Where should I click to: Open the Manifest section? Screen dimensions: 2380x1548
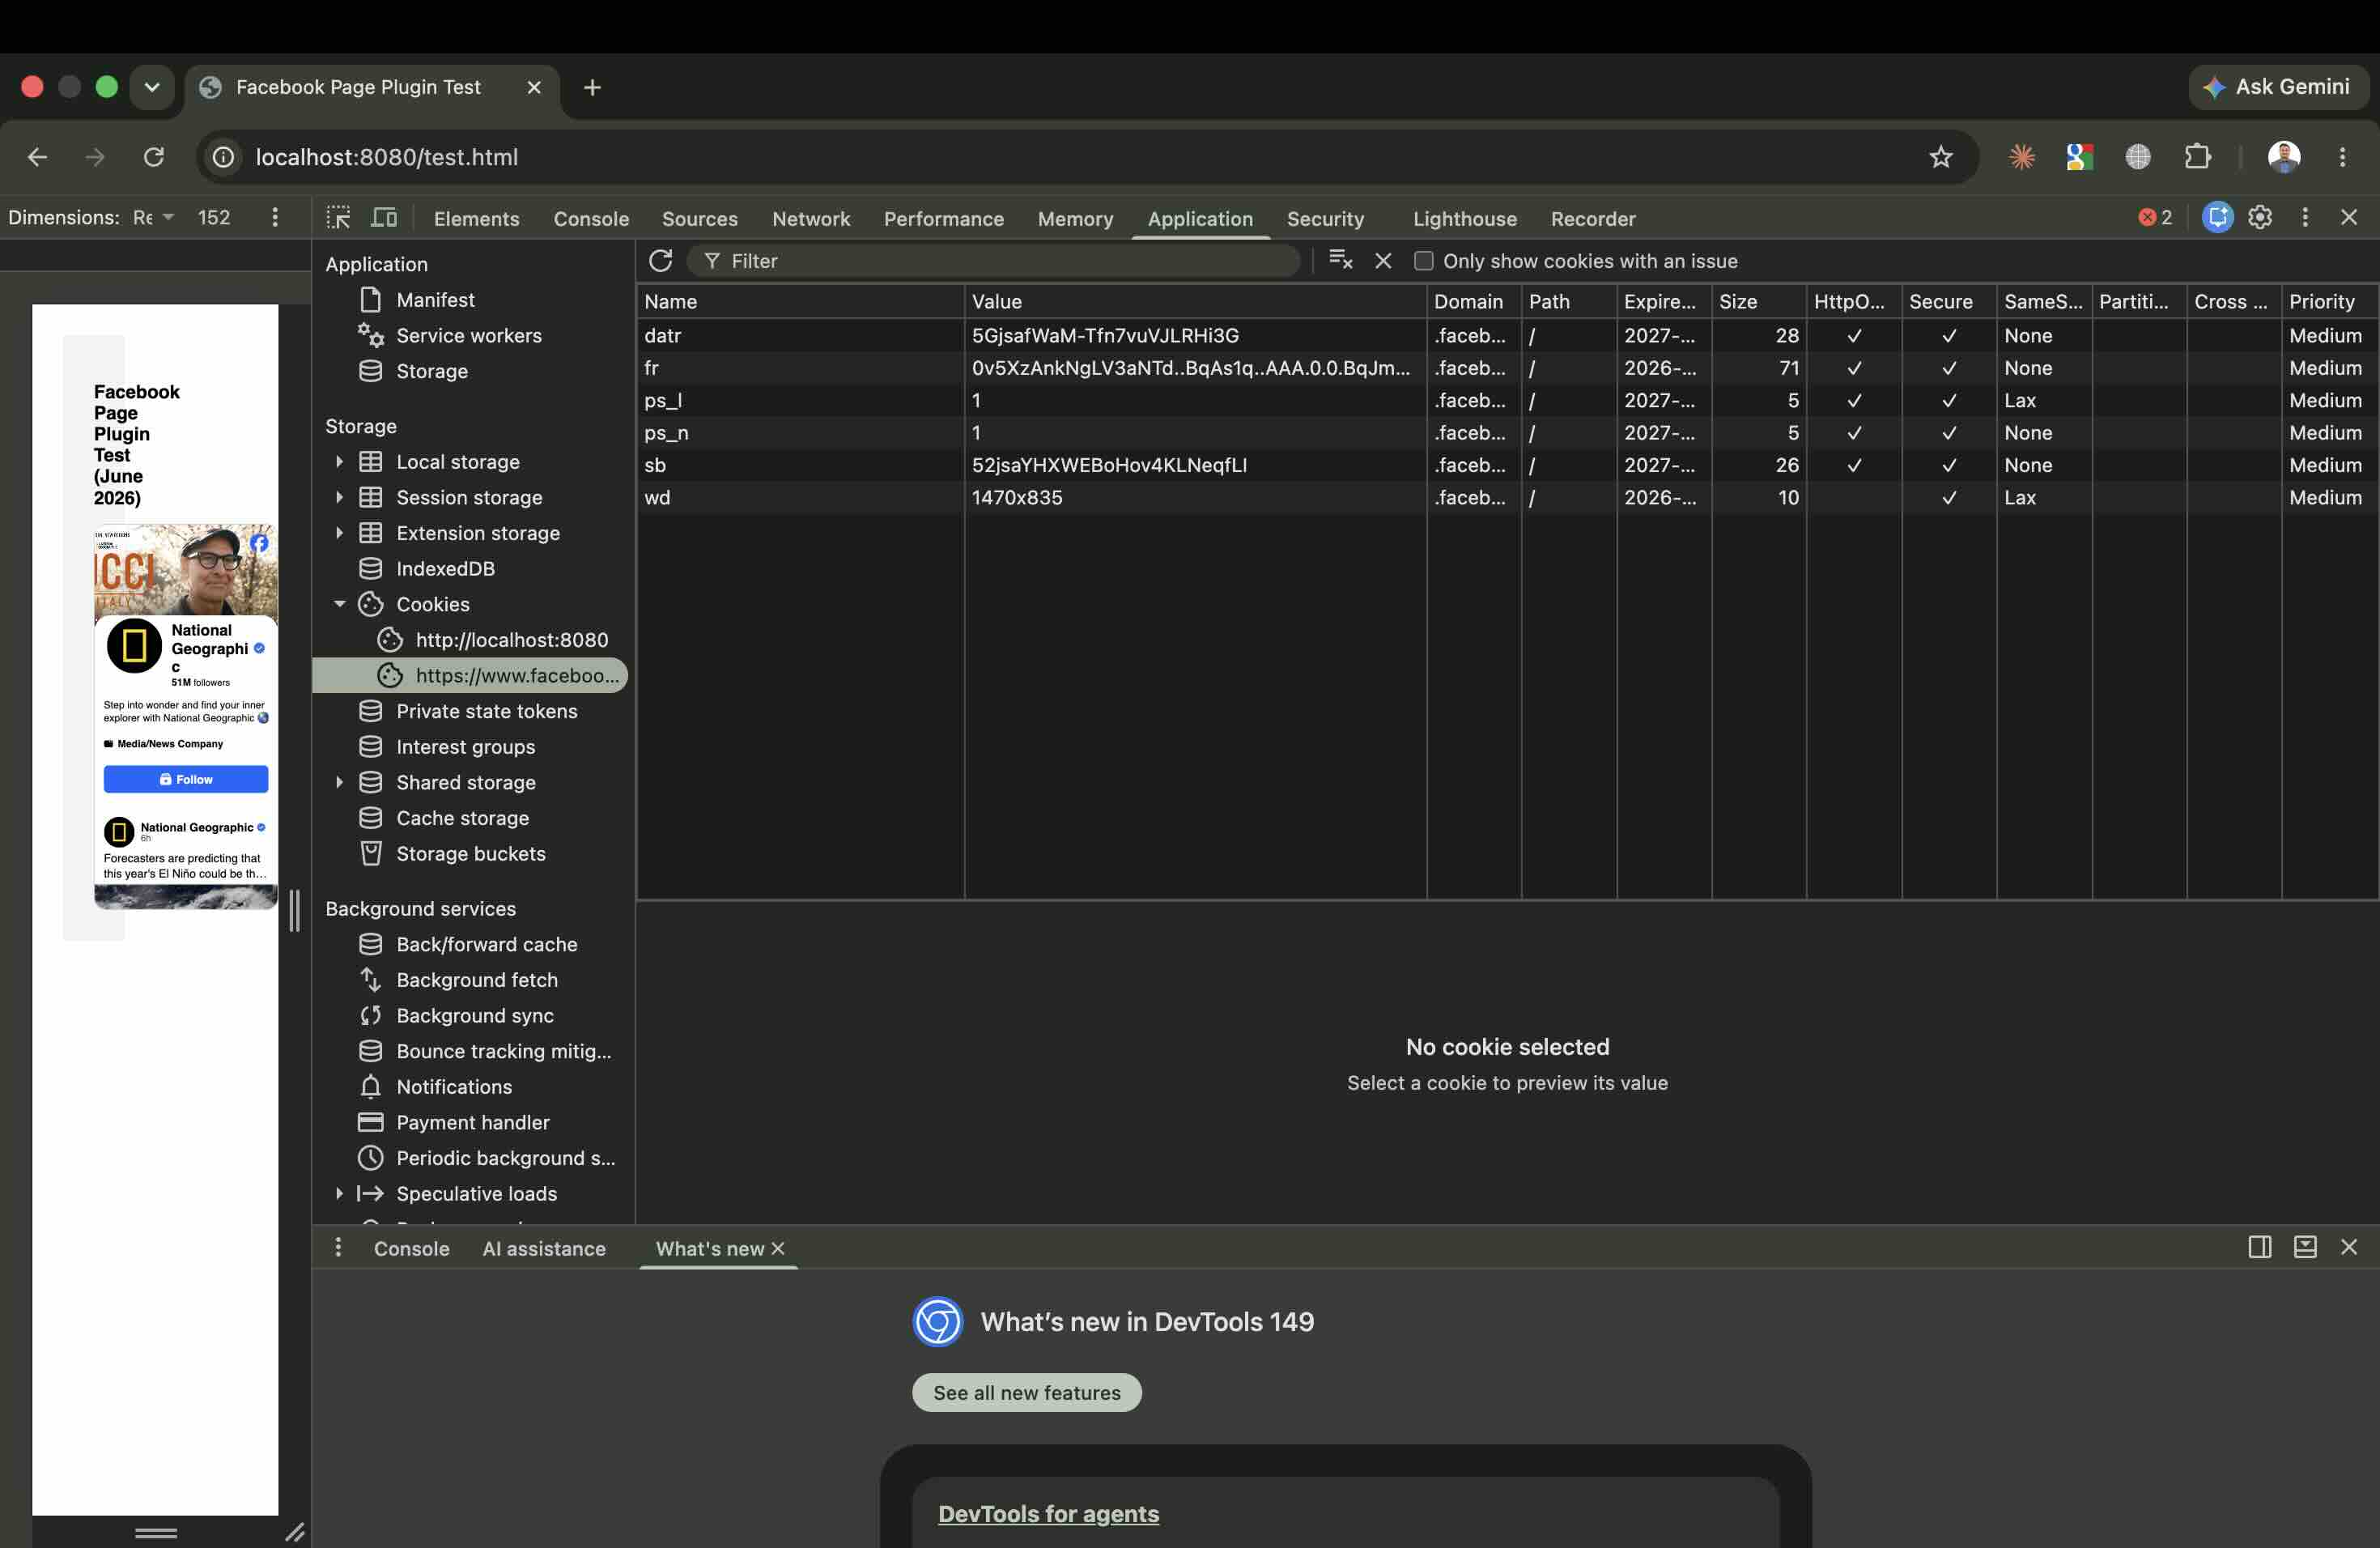[x=435, y=300]
